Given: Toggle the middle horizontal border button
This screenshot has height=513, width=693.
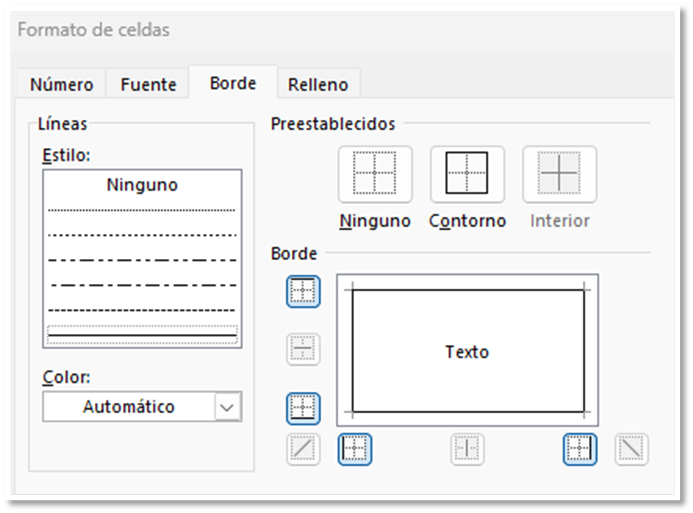Looking at the screenshot, I should 303,349.
